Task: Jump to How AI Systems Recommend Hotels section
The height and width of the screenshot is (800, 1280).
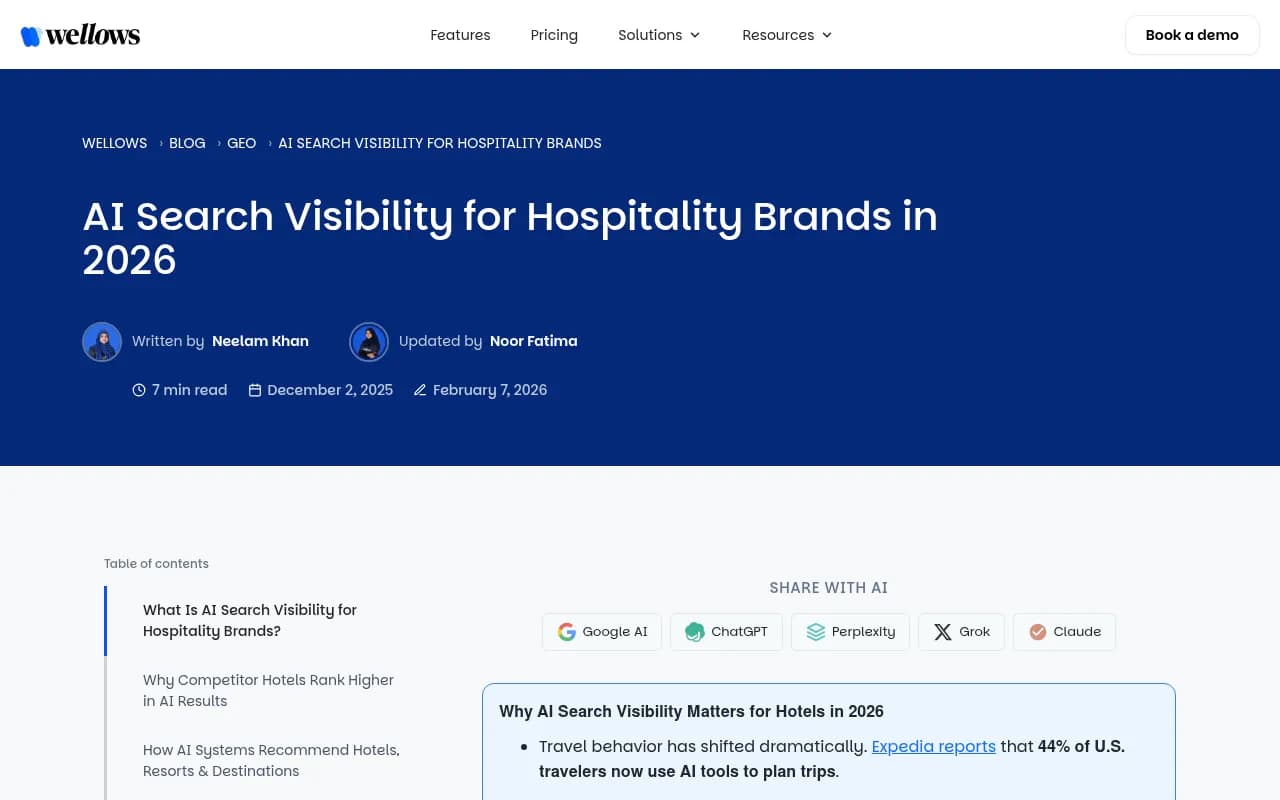Action: point(271,760)
